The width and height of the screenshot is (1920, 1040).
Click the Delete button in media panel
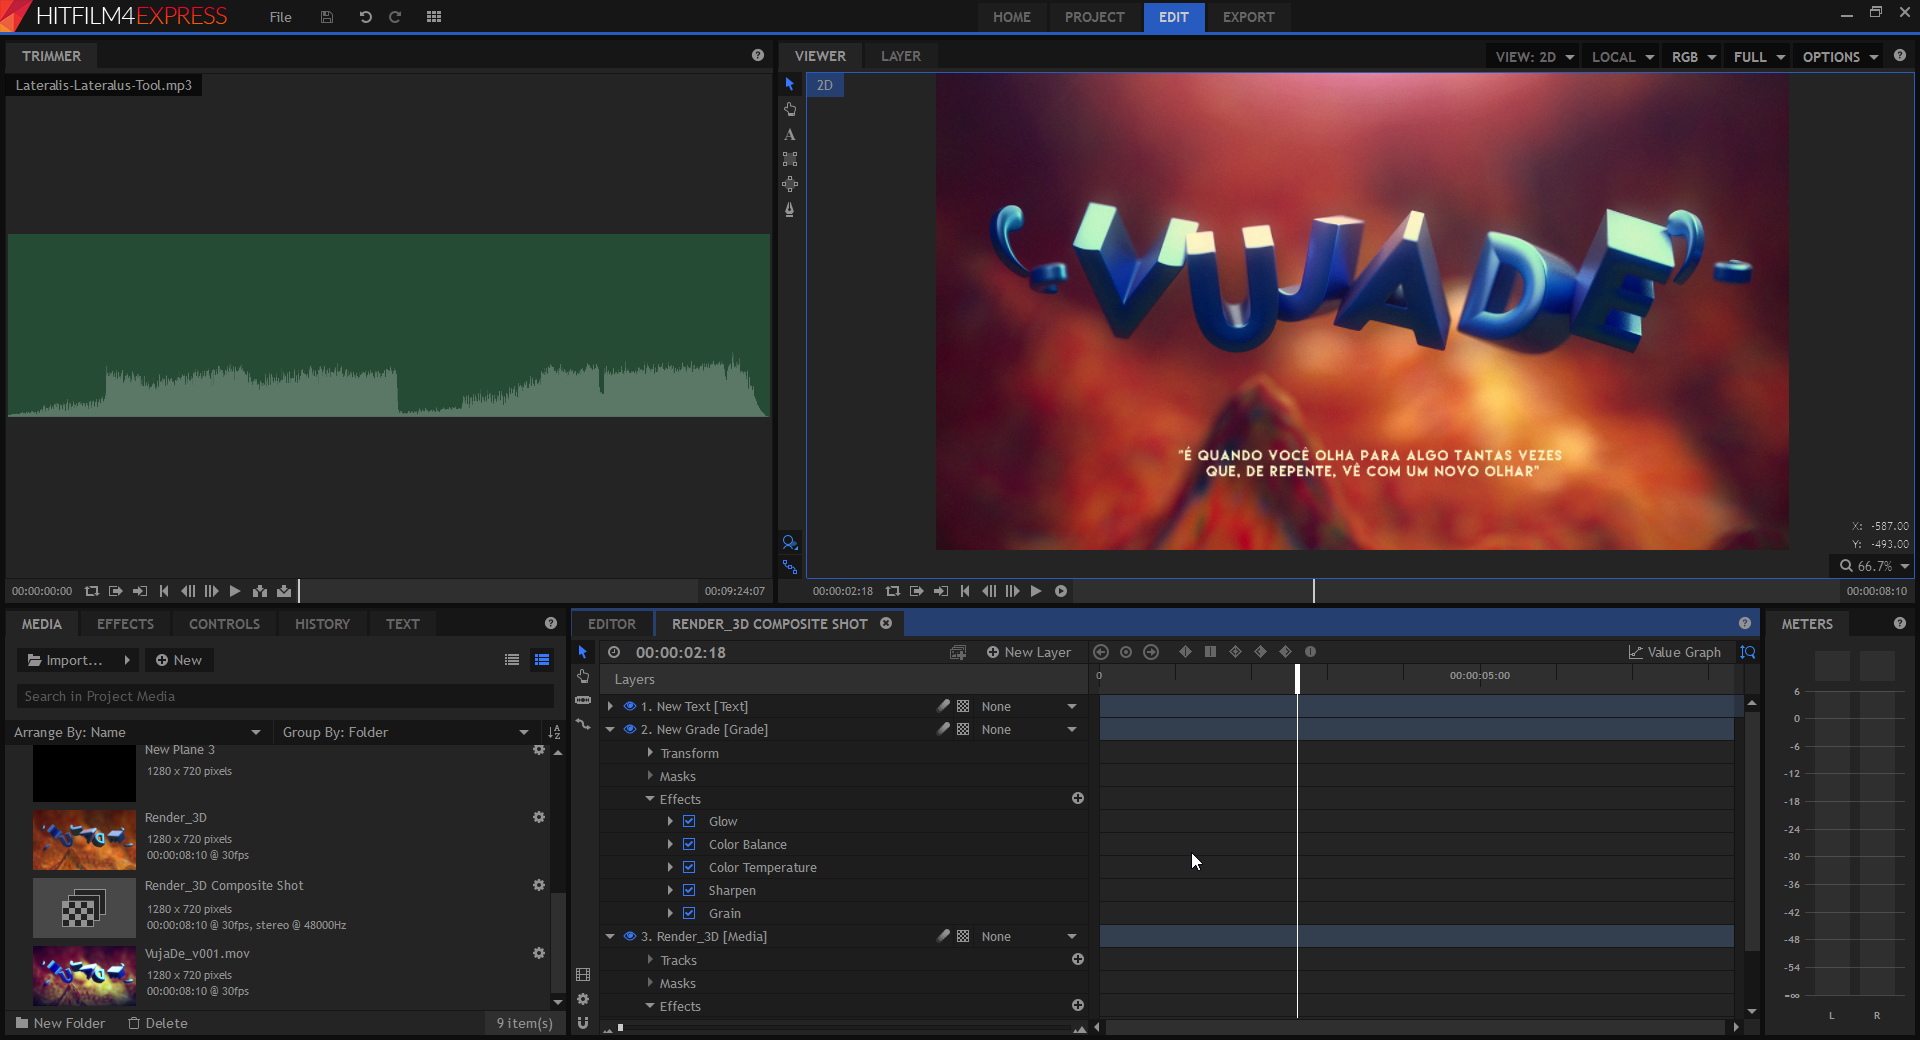(158, 1023)
